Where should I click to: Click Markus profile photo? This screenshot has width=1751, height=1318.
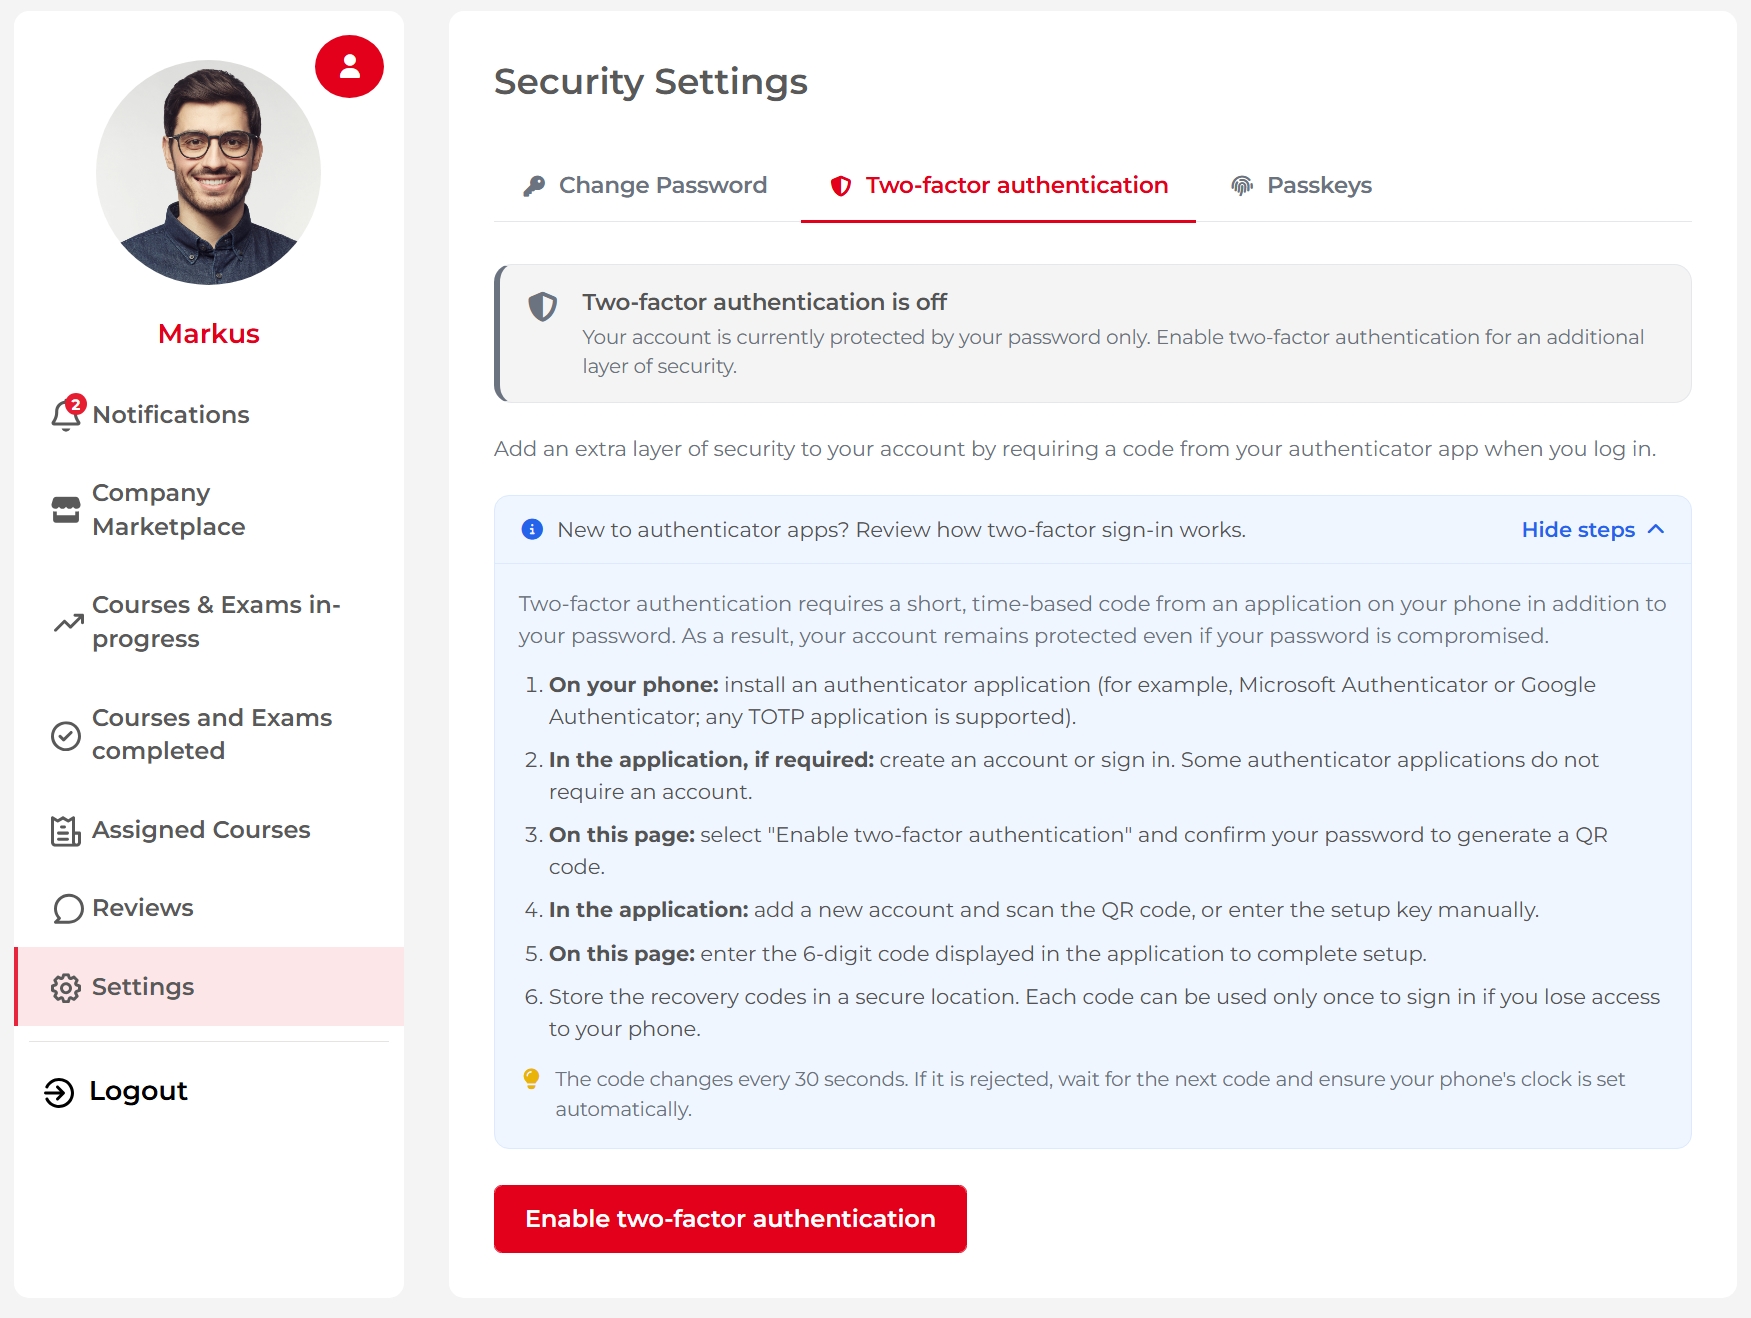(x=208, y=172)
